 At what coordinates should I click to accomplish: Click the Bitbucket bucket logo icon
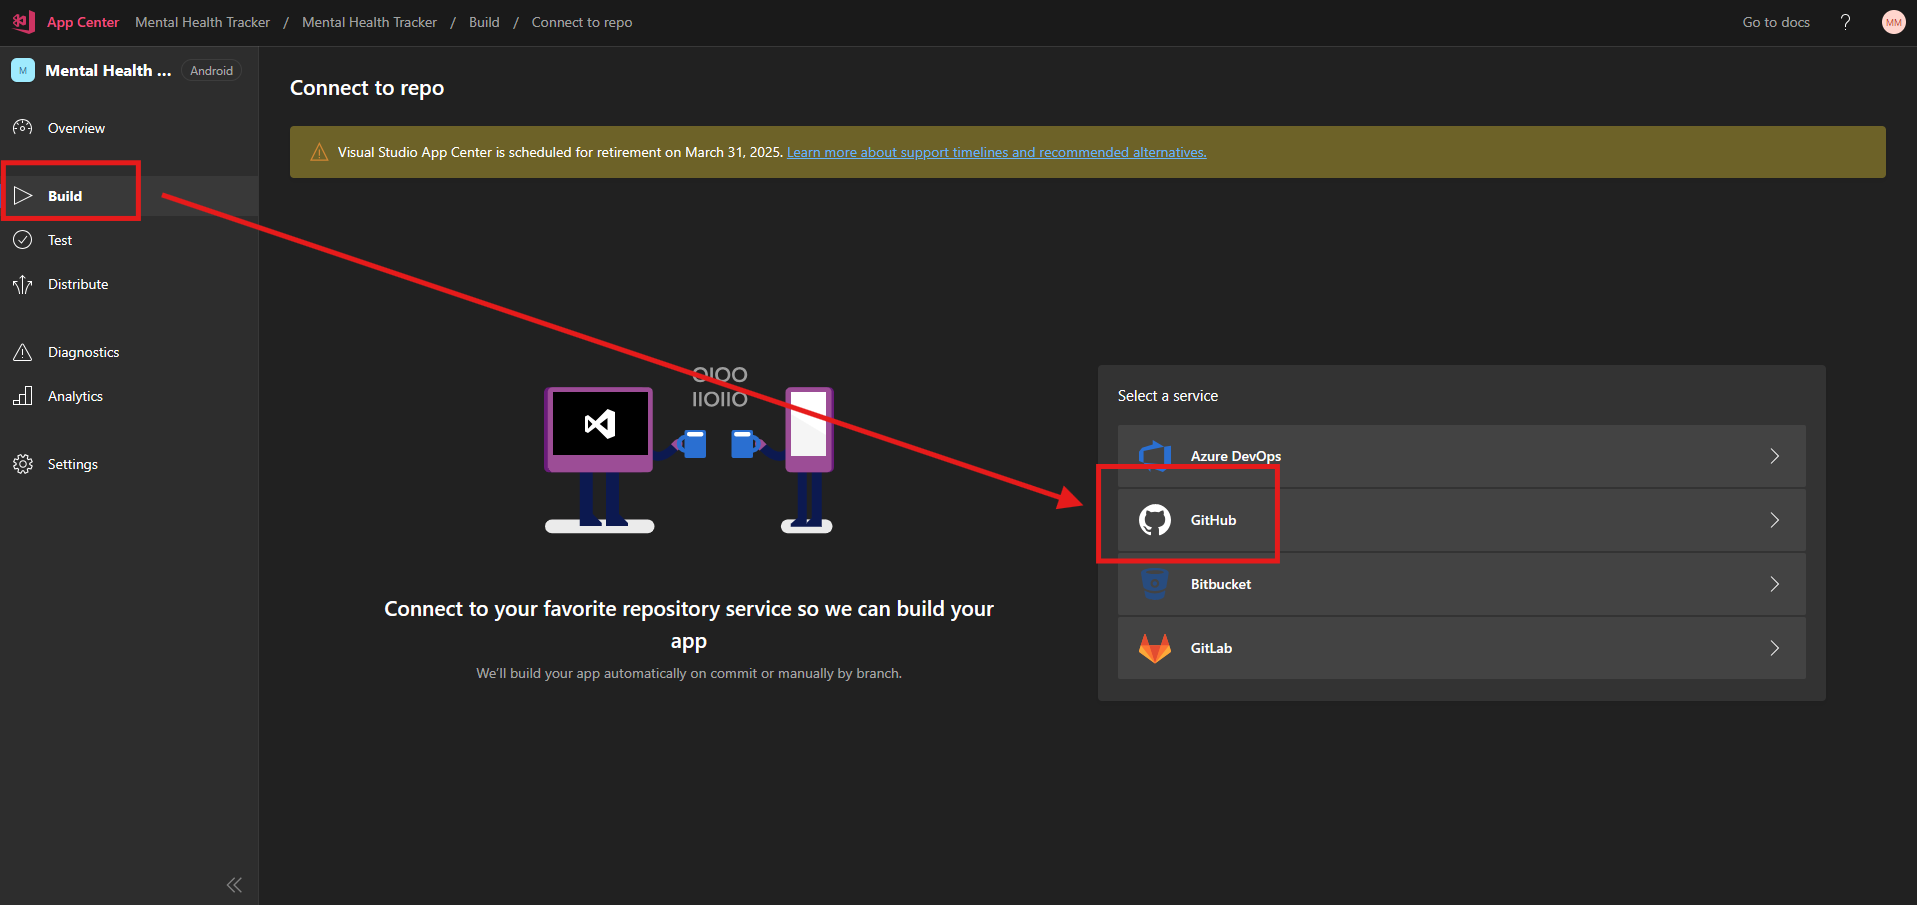pyautogui.click(x=1155, y=584)
